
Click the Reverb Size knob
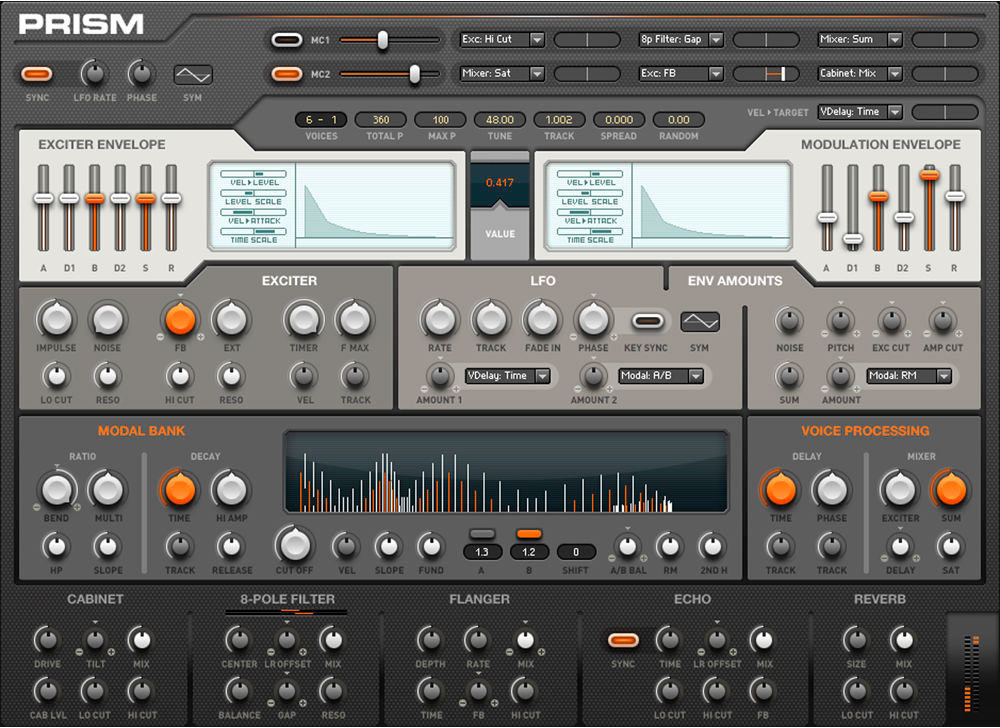[855, 640]
